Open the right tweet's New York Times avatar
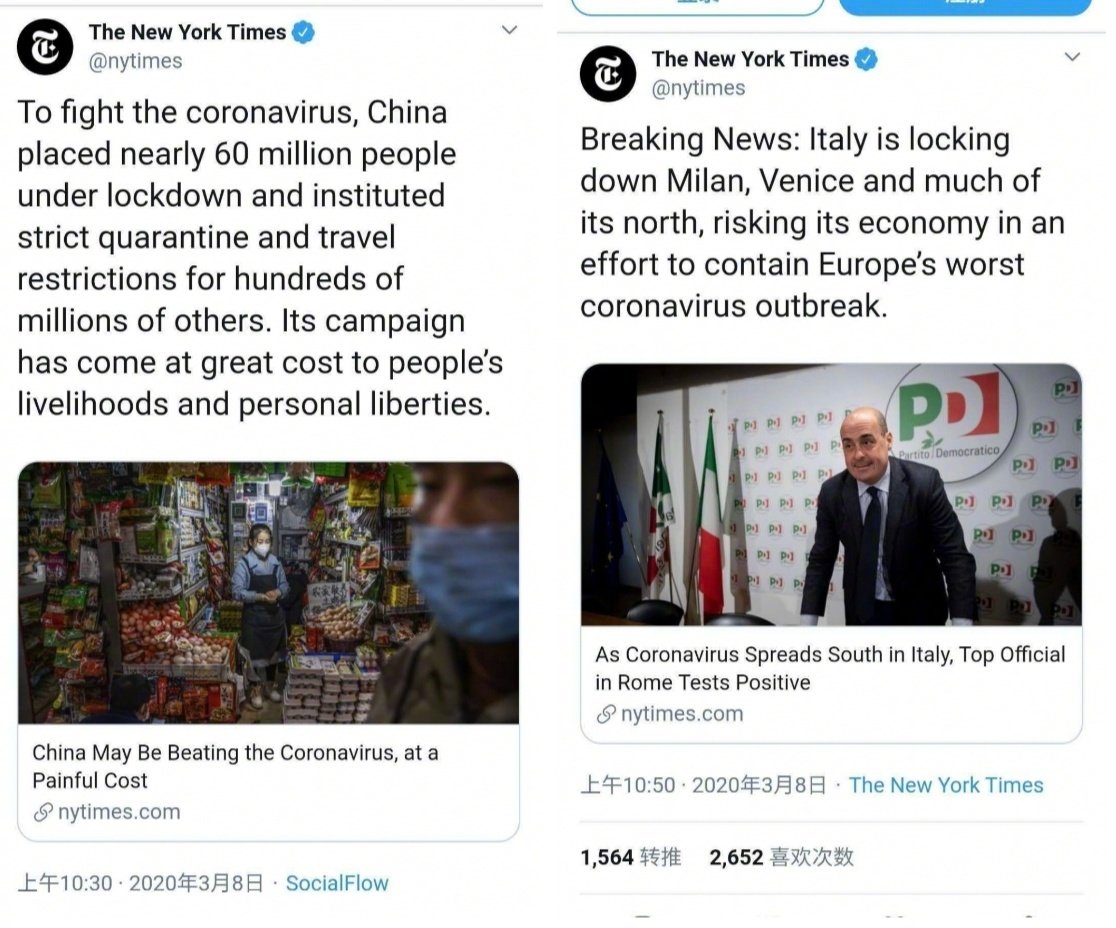The width and height of the screenshot is (1116, 928). pos(608,74)
